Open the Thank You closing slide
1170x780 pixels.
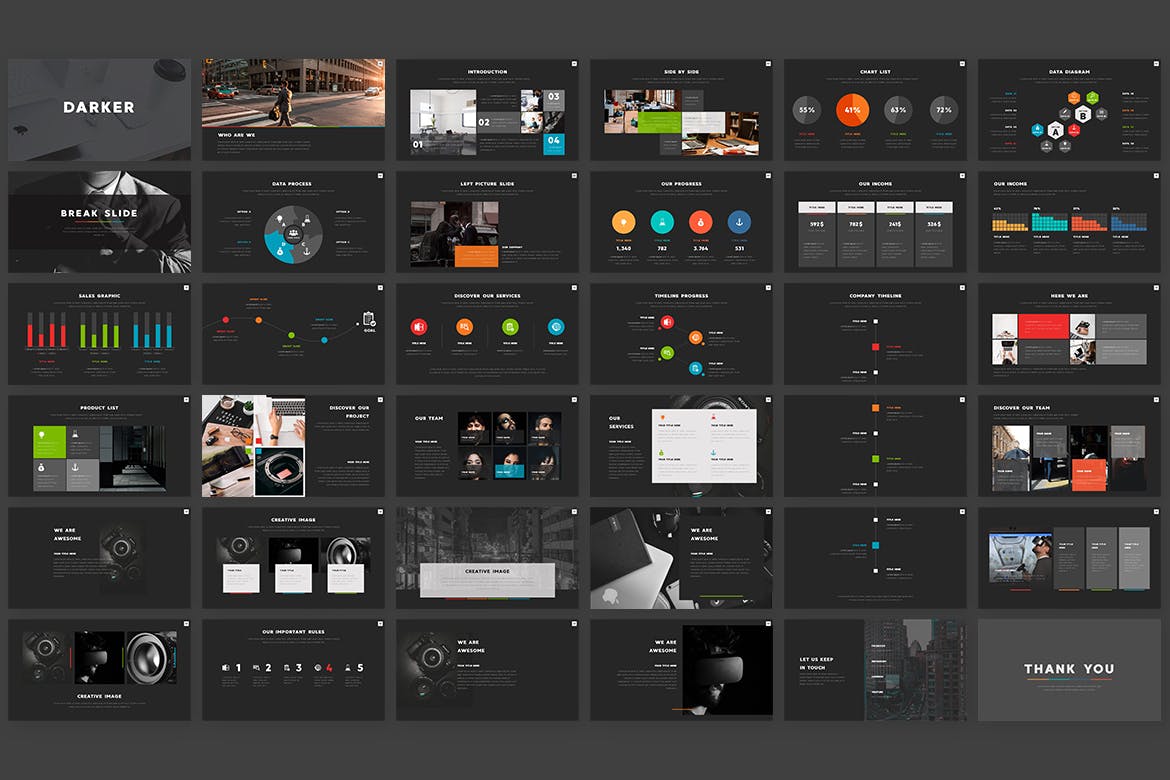(x=1069, y=670)
